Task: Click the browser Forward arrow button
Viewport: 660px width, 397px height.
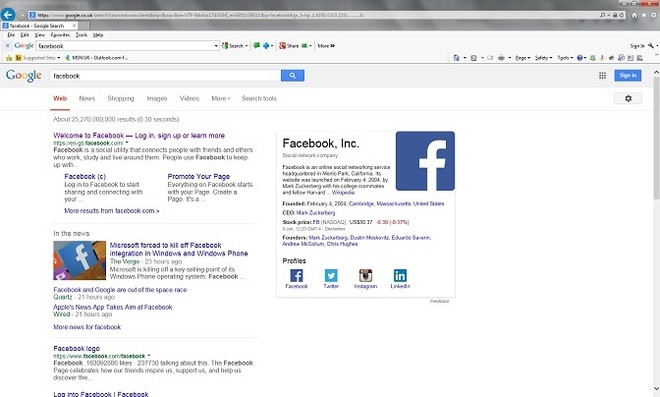Action: click(21, 15)
